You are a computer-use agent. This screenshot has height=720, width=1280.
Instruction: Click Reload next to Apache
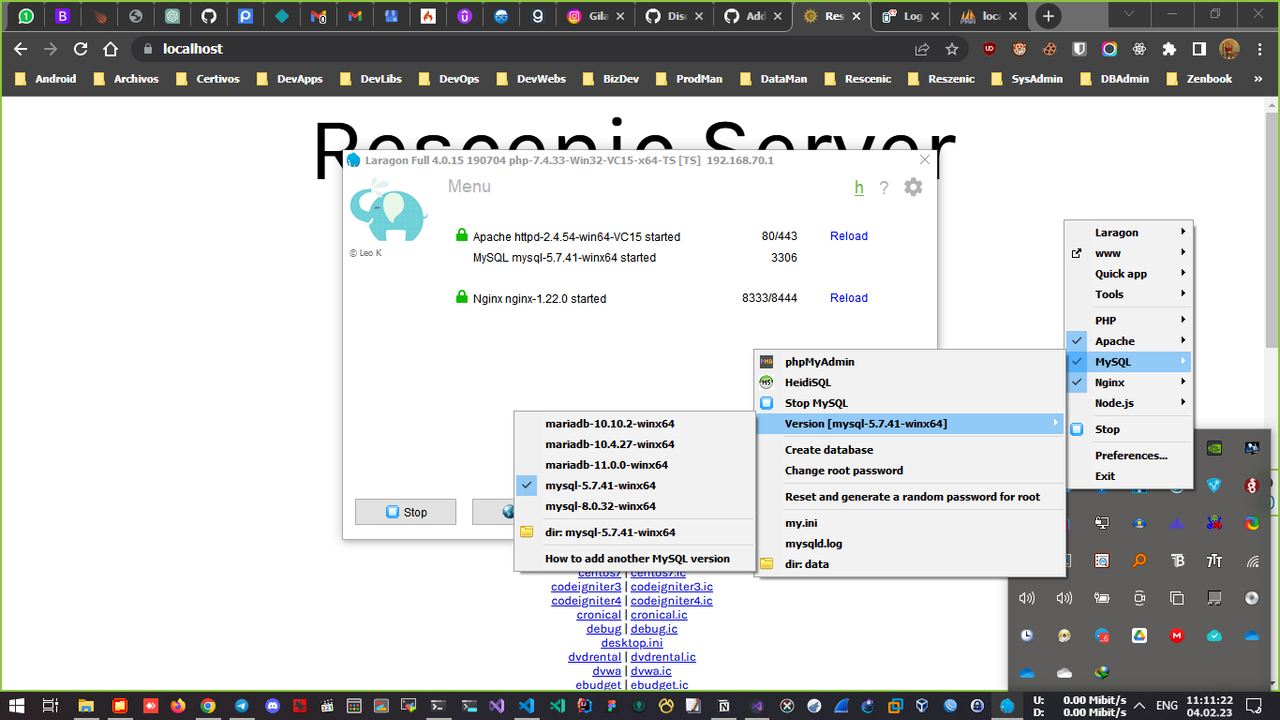(x=849, y=236)
